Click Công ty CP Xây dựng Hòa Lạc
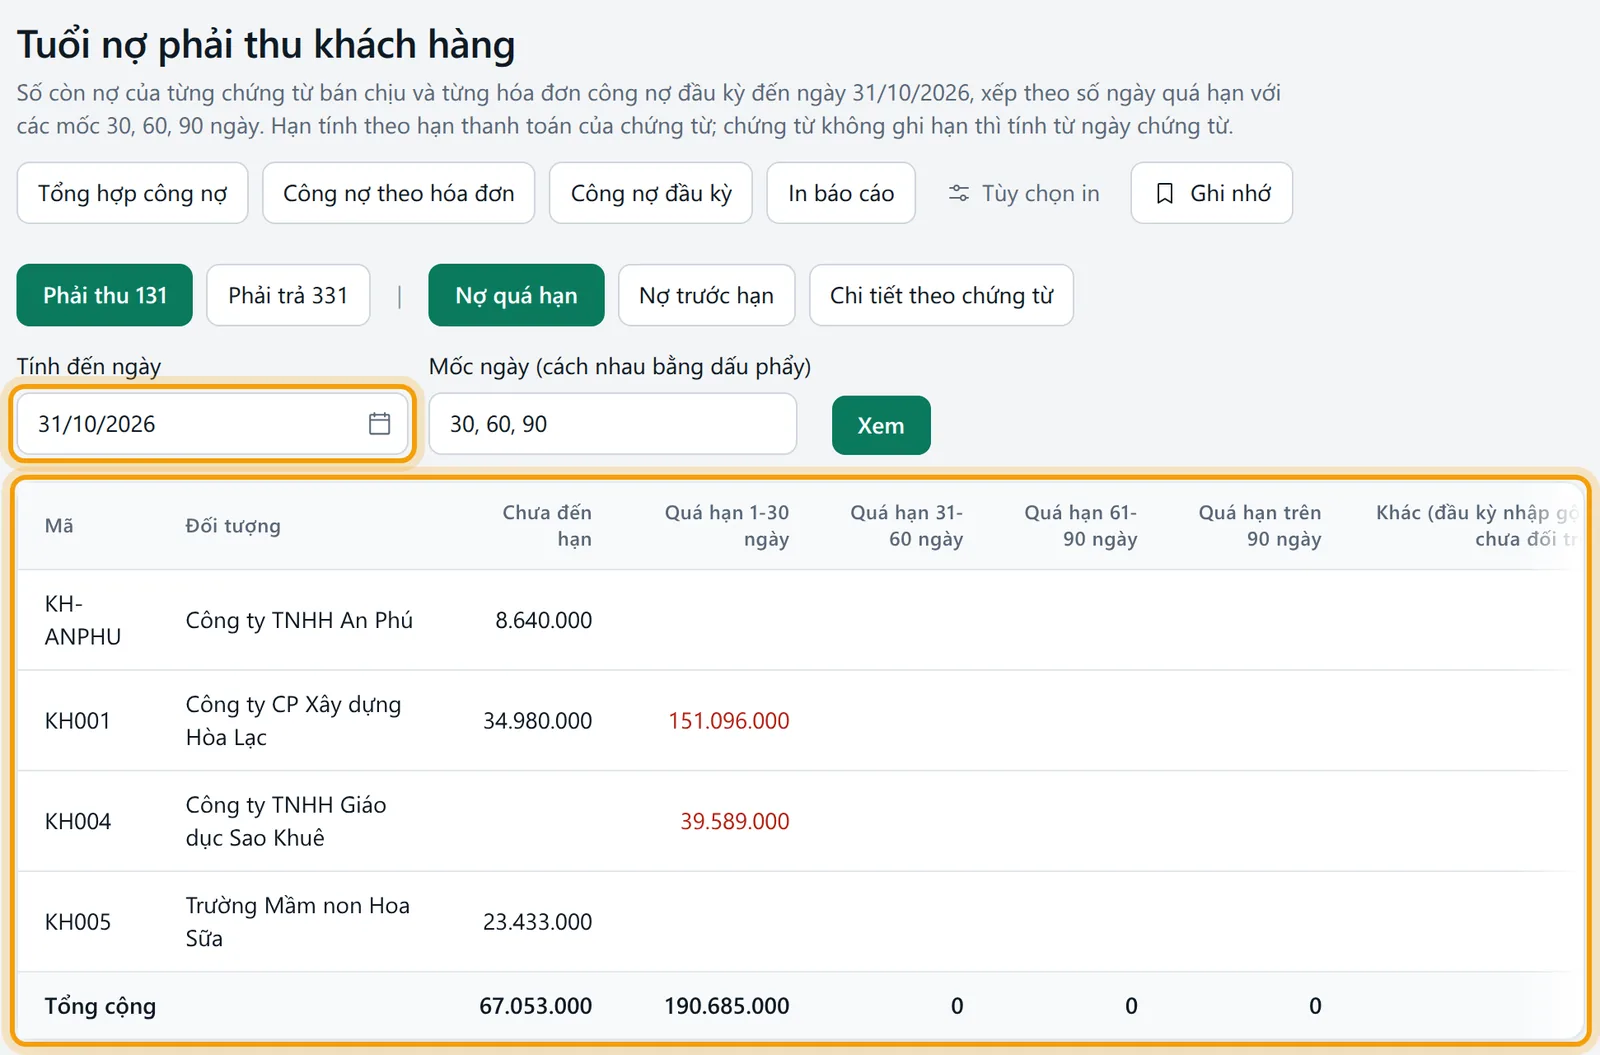This screenshot has height=1055, width=1600. coord(293,721)
